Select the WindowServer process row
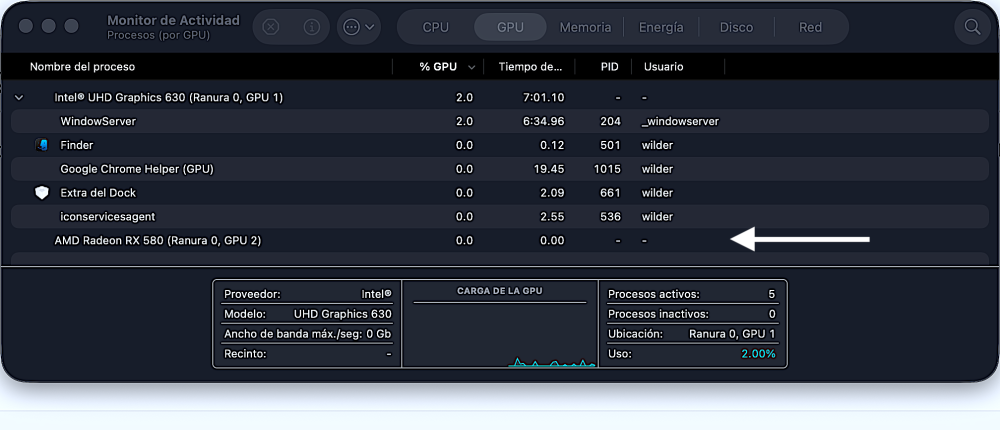 pos(499,121)
